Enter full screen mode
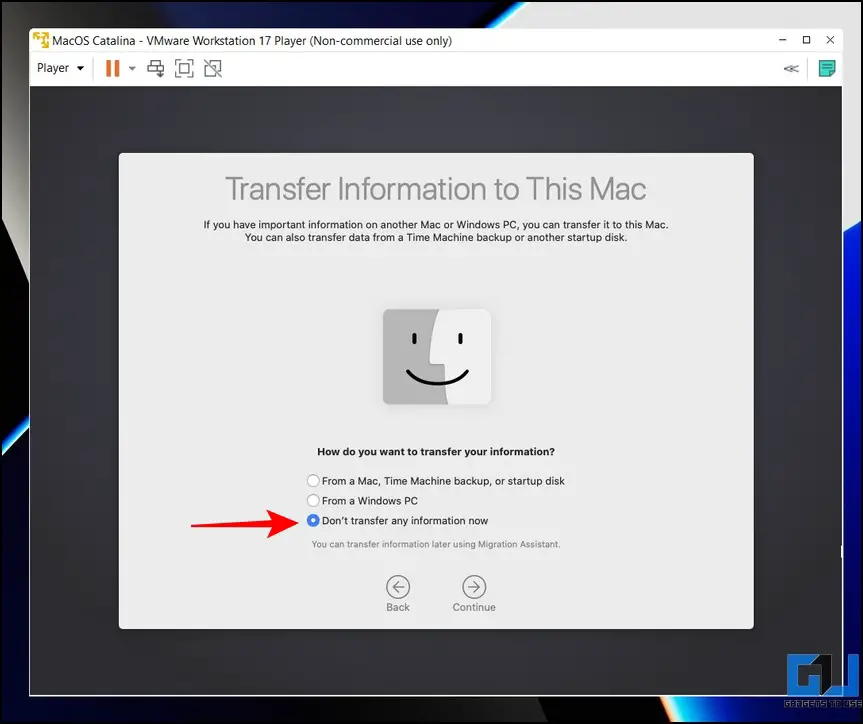Screen dimensions: 863x724 point(184,68)
